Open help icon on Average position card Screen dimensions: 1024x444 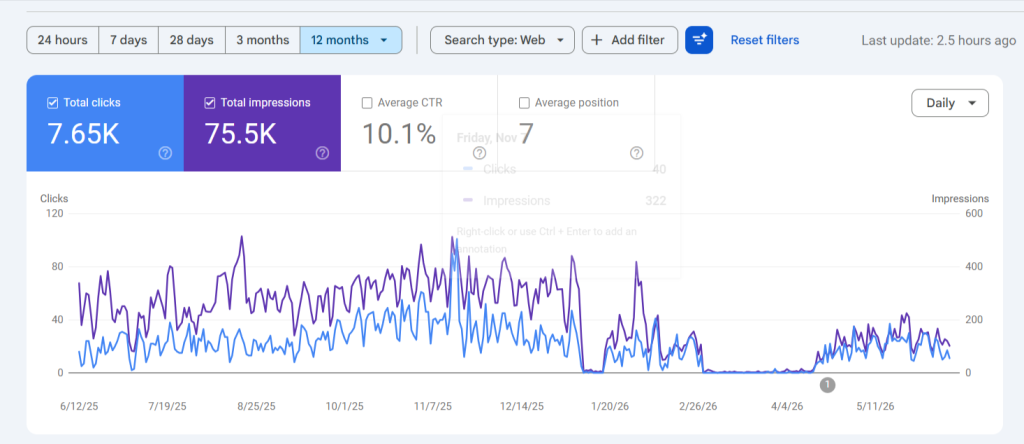[x=637, y=153]
